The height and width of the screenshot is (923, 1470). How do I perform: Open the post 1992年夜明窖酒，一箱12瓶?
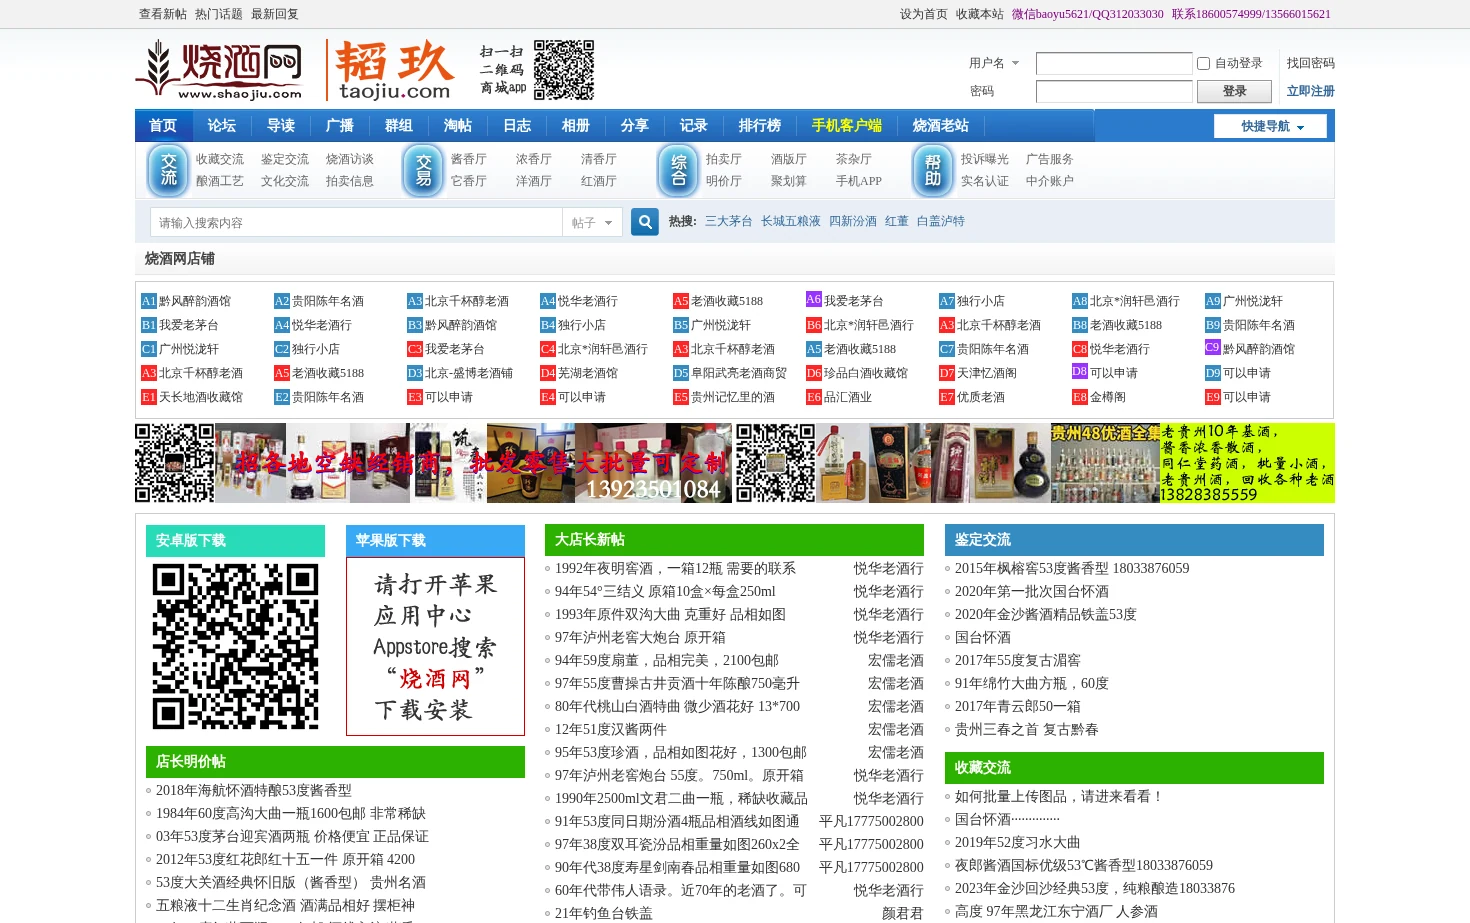coord(675,568)
